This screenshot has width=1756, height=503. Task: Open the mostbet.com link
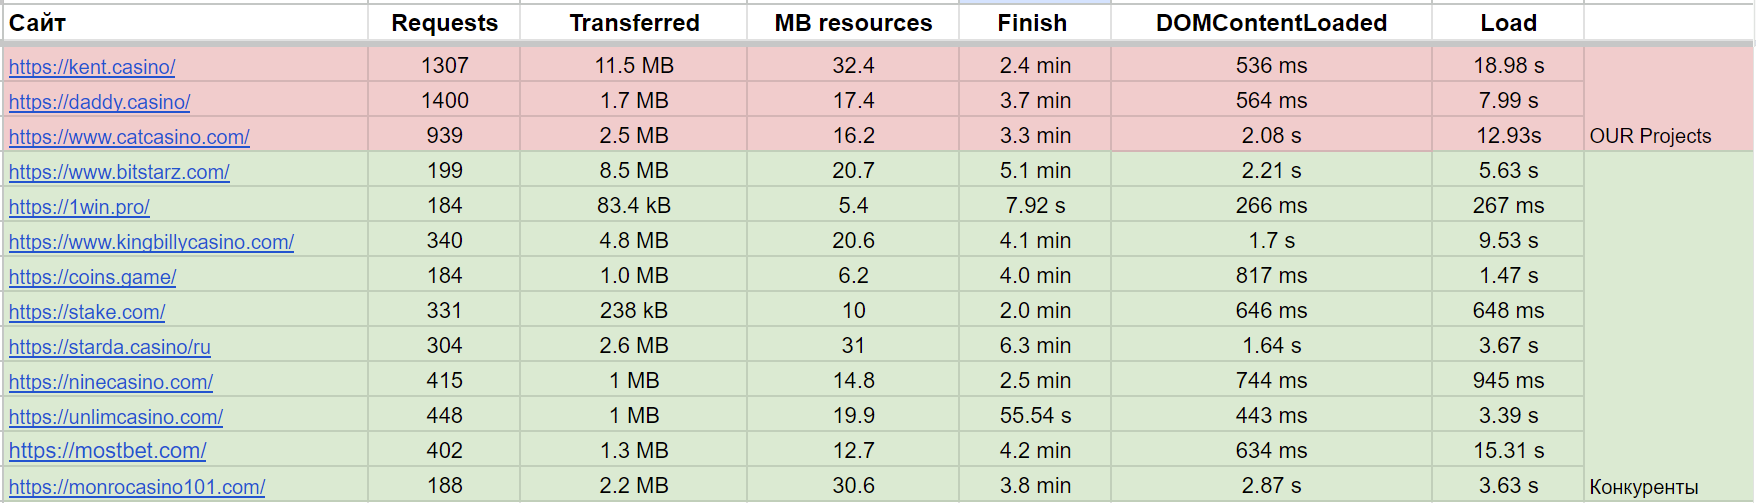tap(107, 451)
